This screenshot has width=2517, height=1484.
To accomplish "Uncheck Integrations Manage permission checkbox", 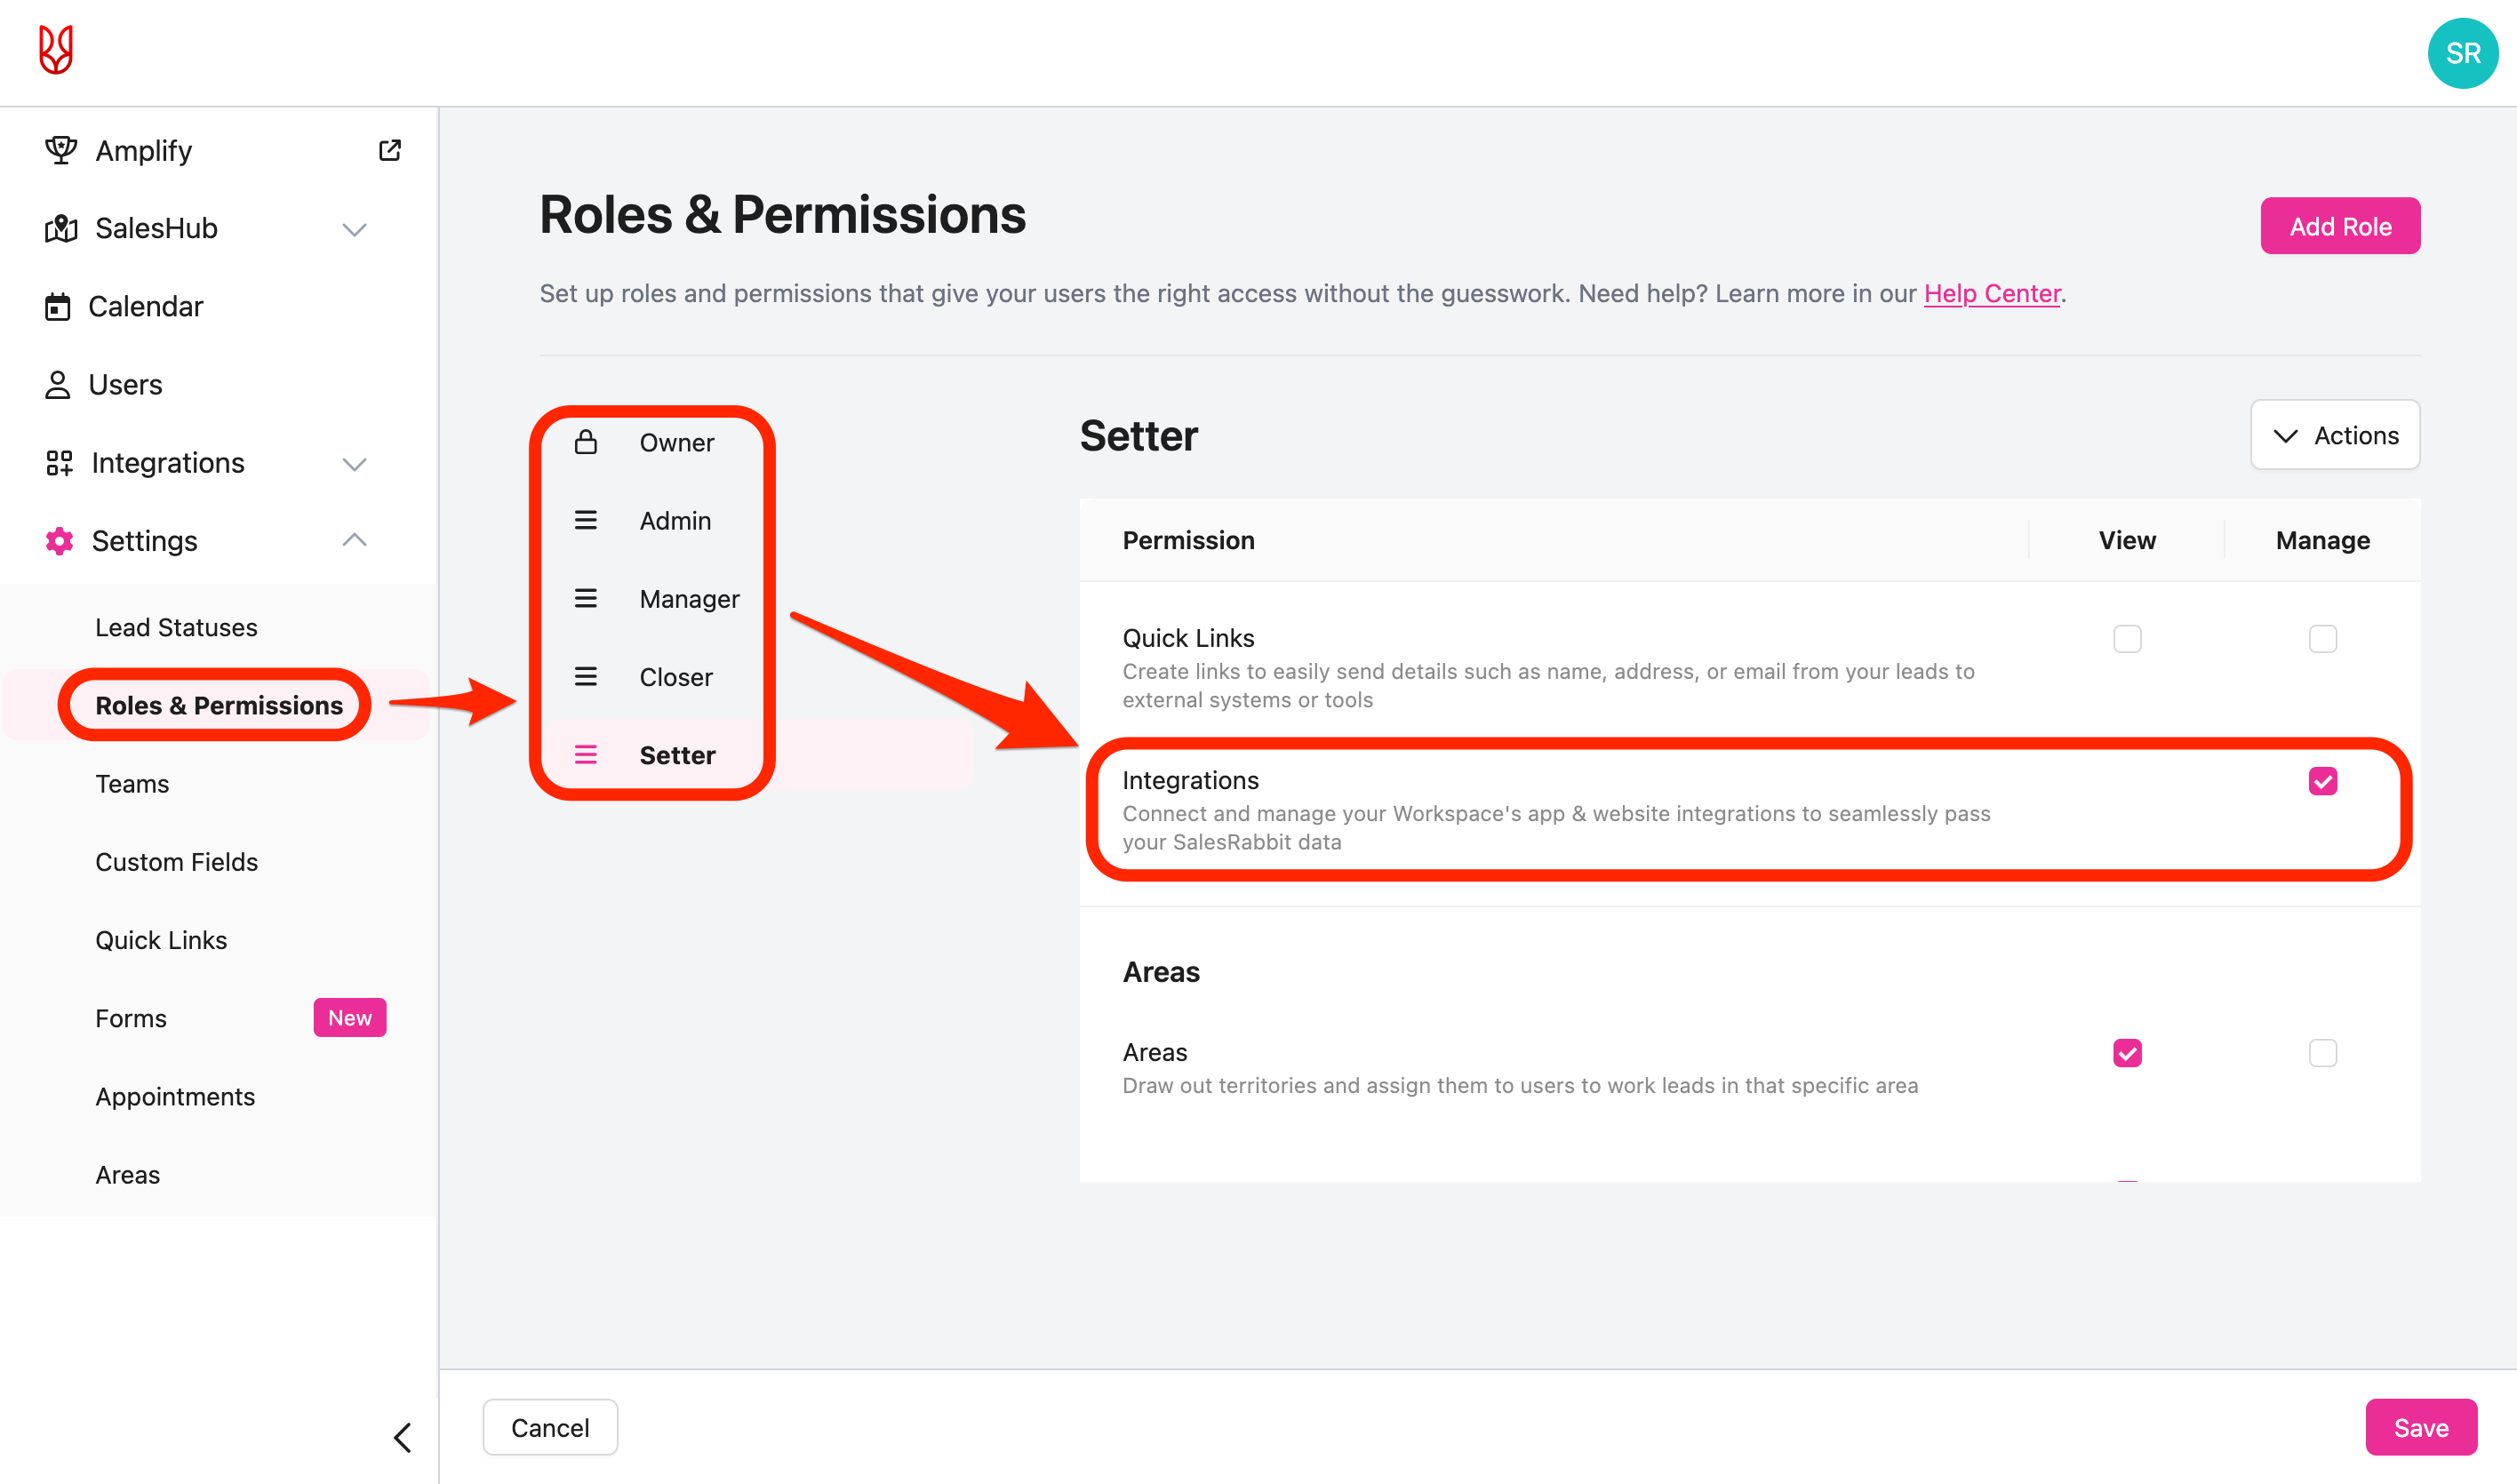I will 2322,781.
